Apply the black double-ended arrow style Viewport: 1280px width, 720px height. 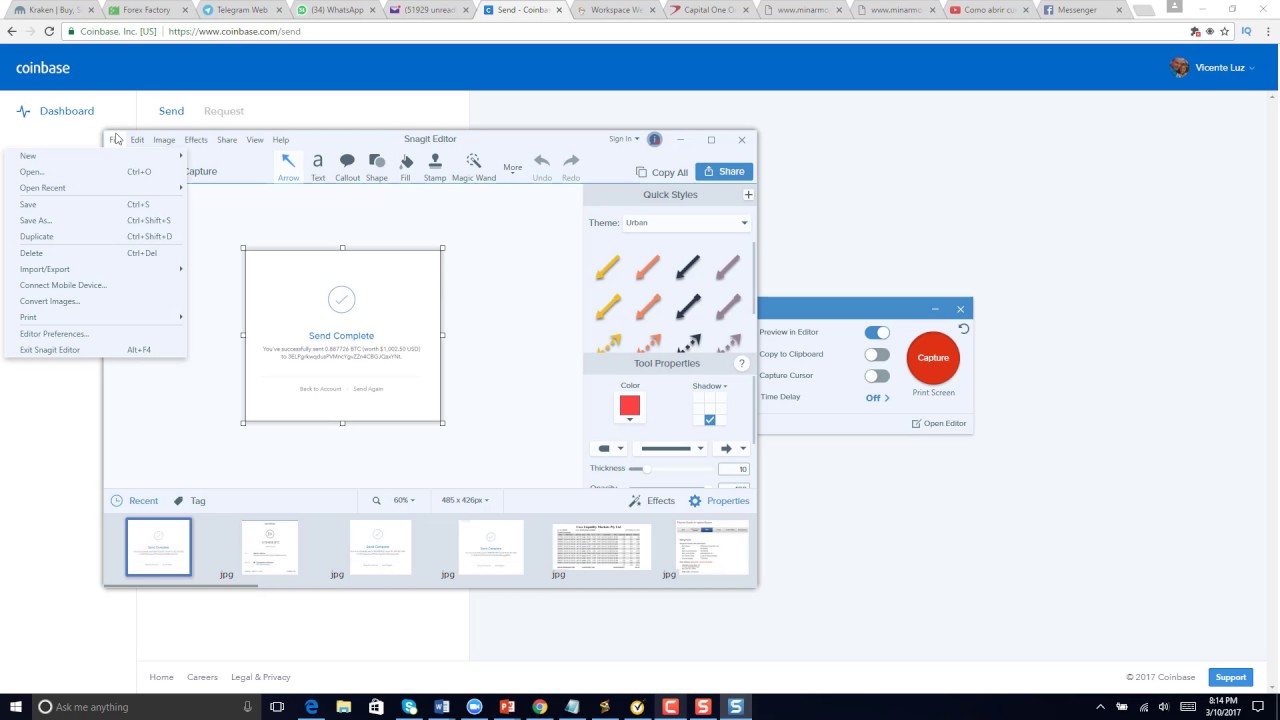(x=688, y=343)
